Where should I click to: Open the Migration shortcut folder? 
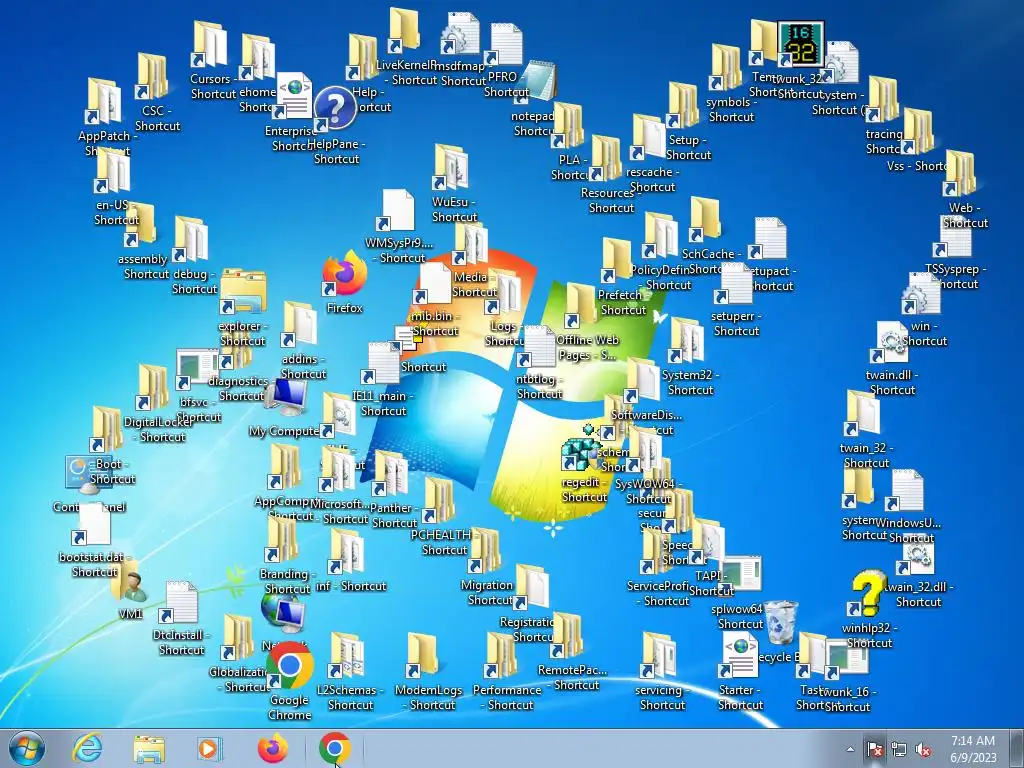pos(485,551)
